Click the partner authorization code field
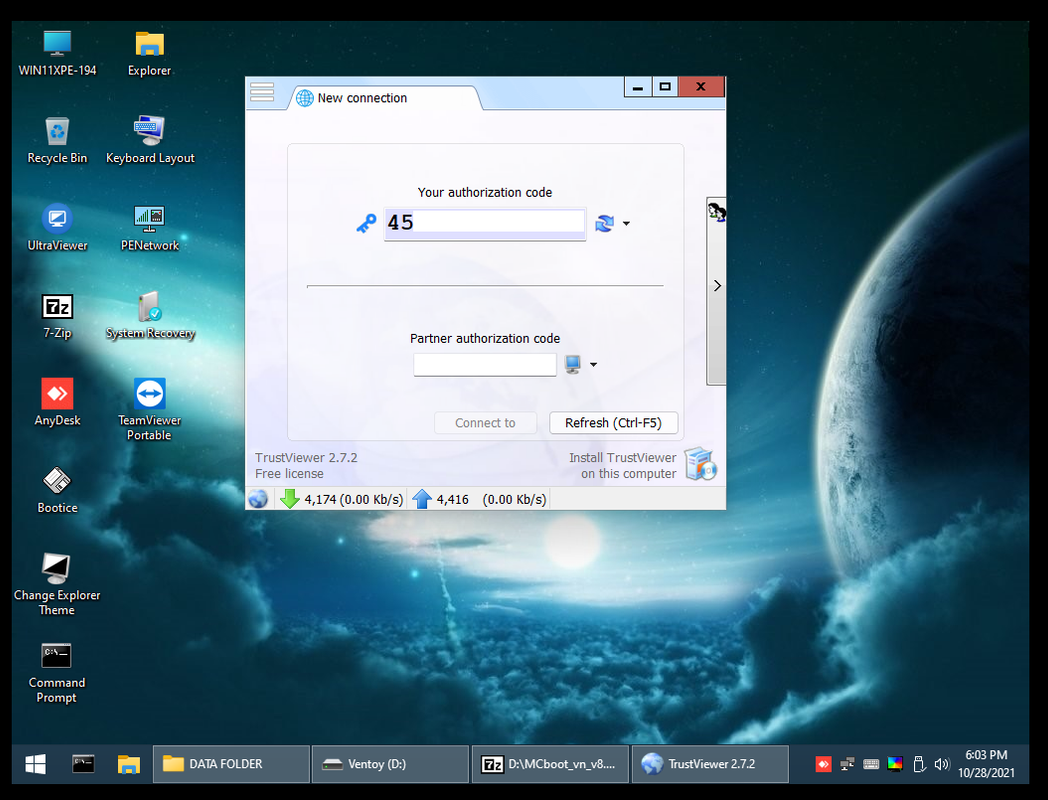This screenshot has width=1048, height=800. (x=485, y=364)
